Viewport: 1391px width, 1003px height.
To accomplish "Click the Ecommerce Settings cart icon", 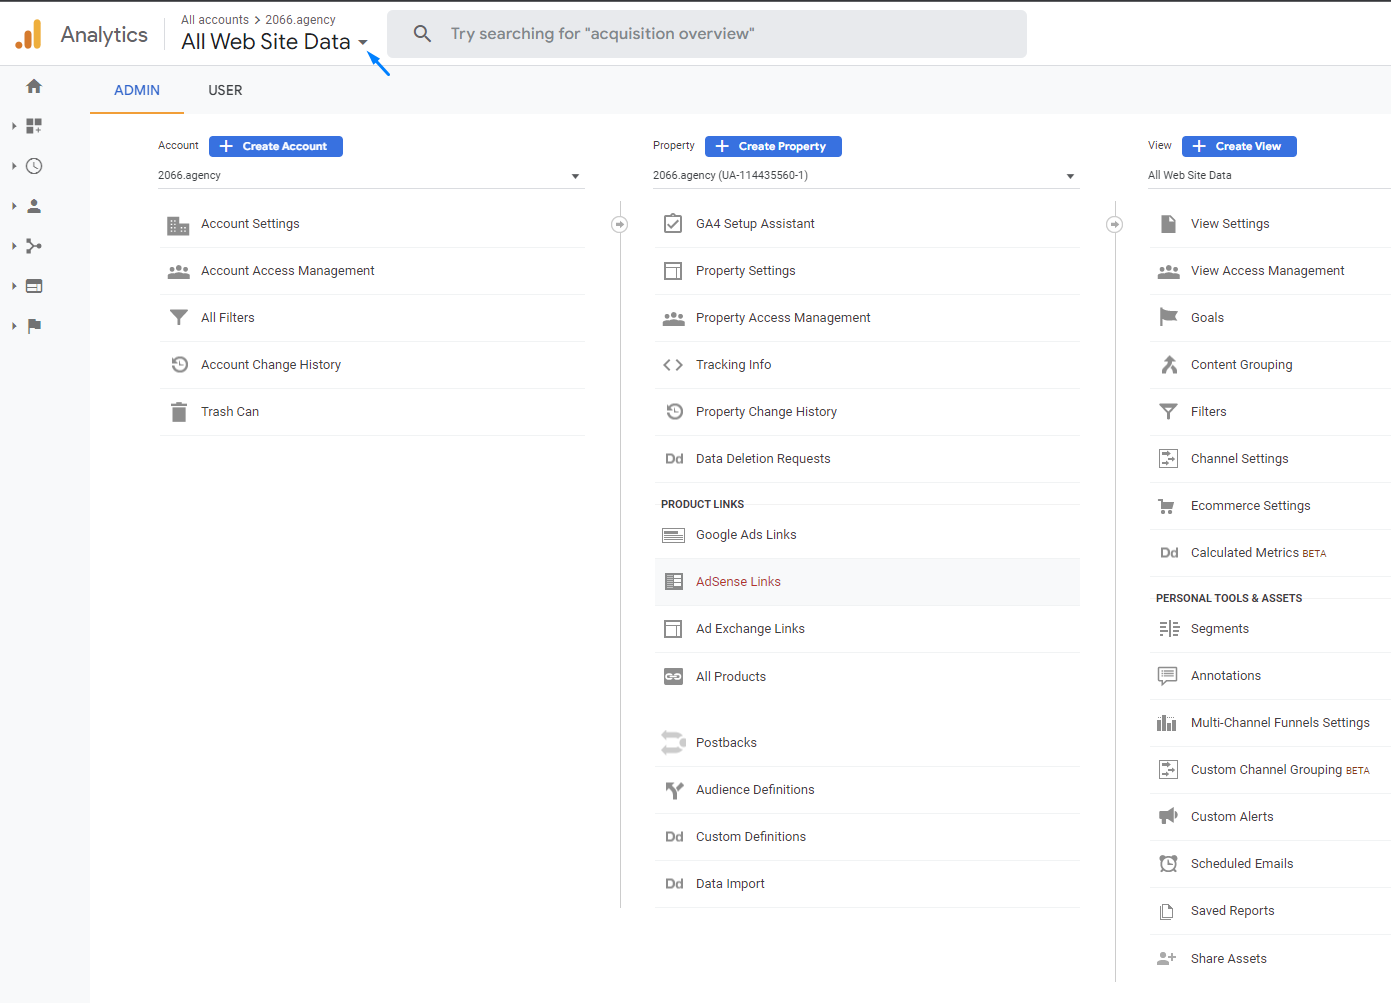I will pyautogui.click(x=1167, y=506).
